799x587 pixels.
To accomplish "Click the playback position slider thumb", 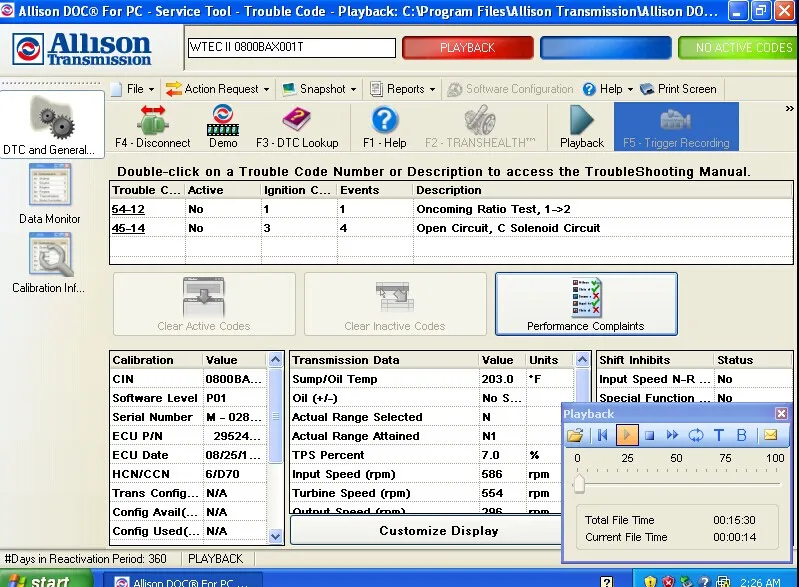I will pos(578,484).
